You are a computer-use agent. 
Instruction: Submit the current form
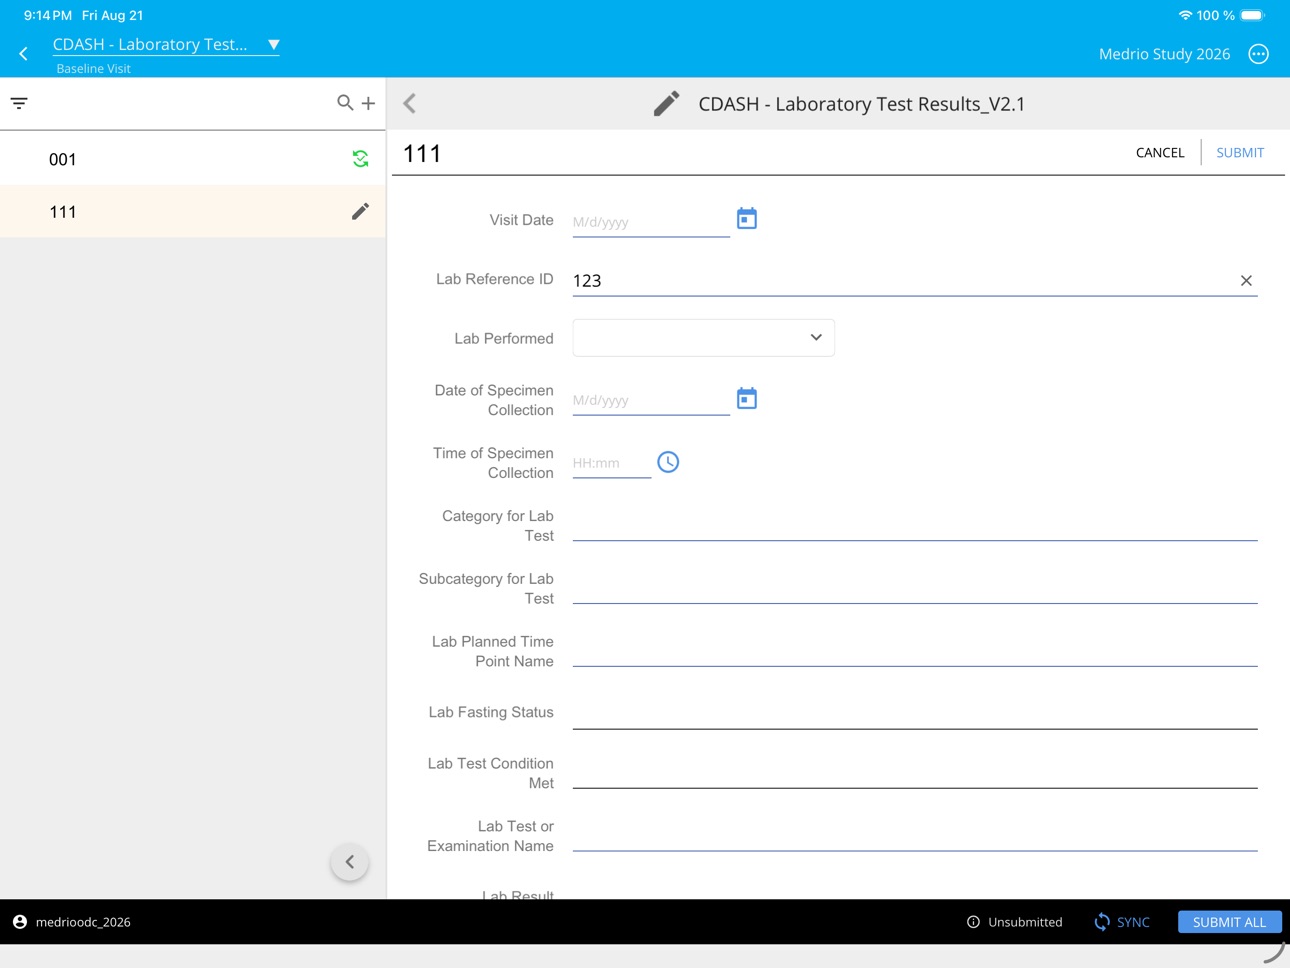coord(1240,153)
